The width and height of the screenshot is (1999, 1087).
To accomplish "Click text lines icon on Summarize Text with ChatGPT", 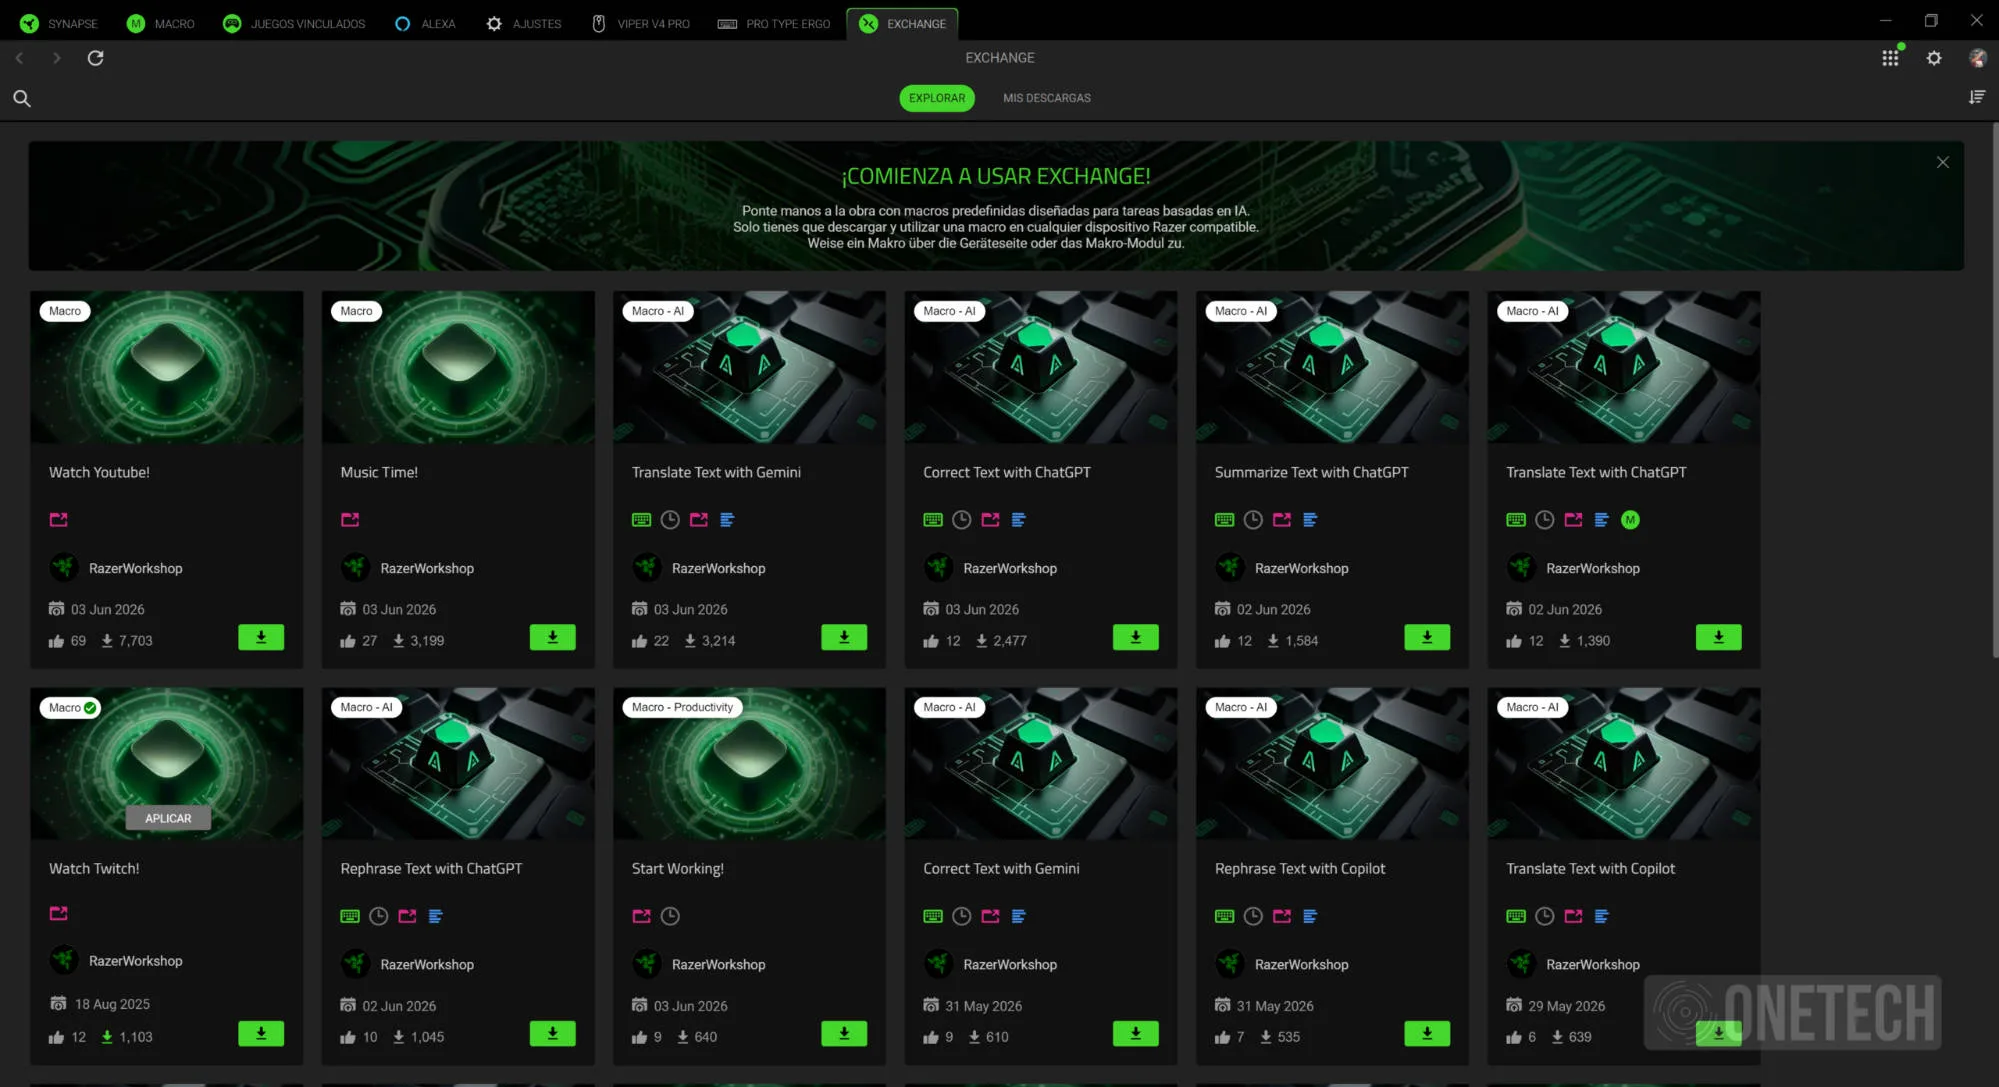I will (x=1310, y=520).
